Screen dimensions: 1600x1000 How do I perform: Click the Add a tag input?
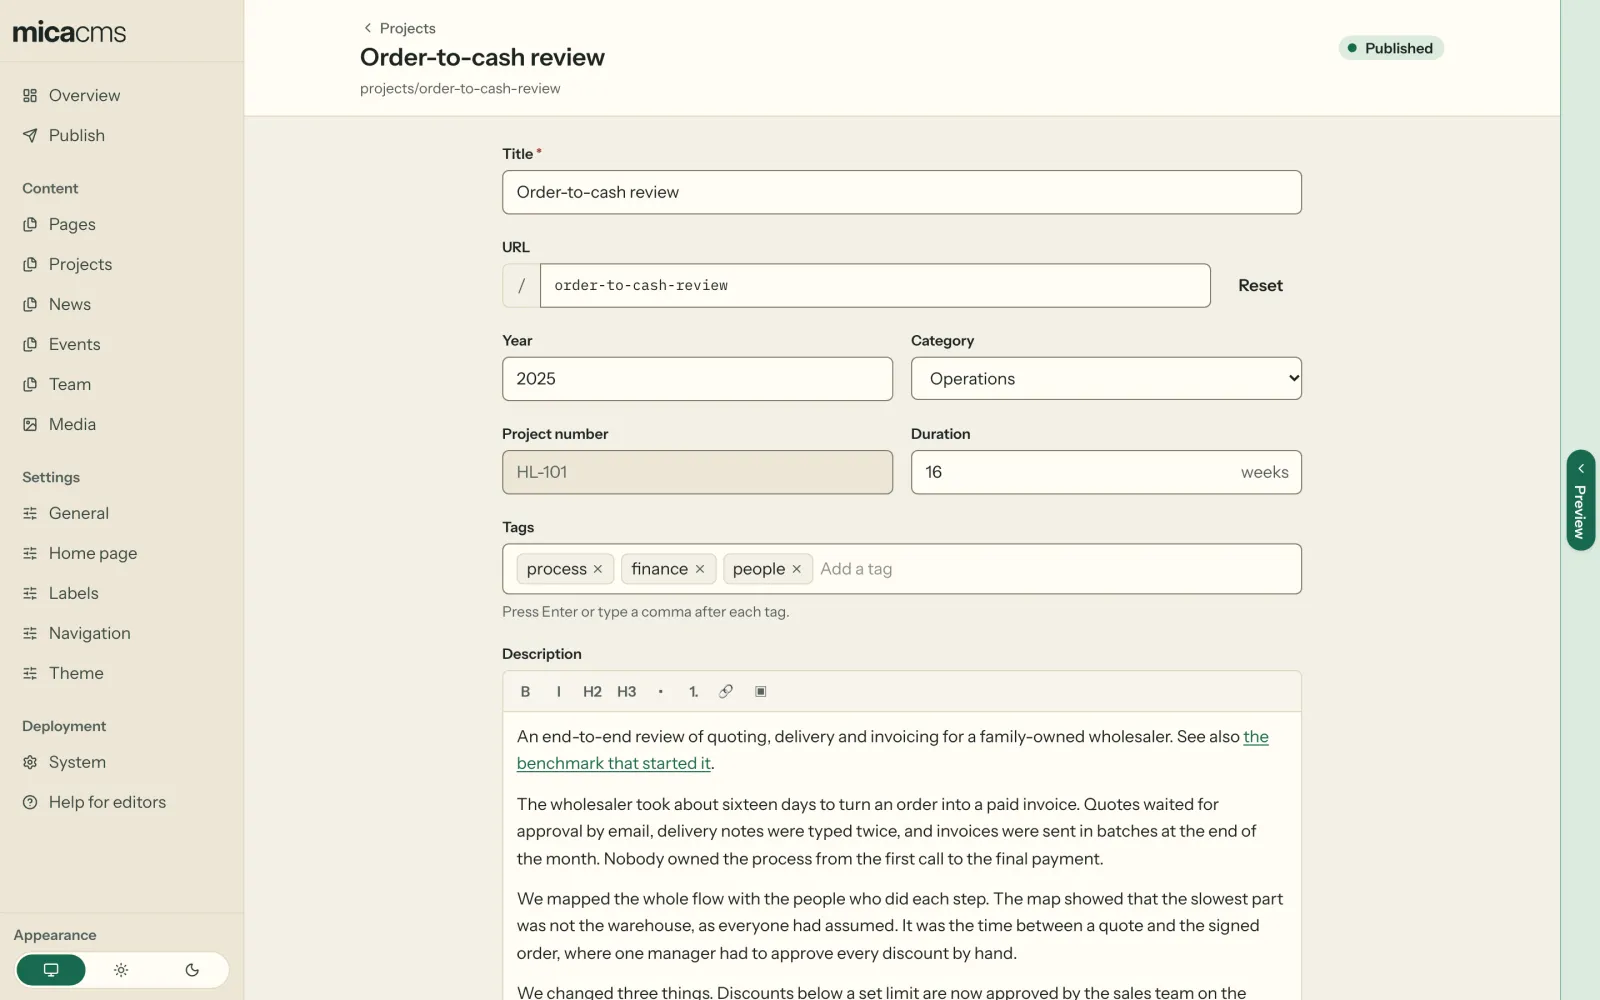pos(1055,569)
